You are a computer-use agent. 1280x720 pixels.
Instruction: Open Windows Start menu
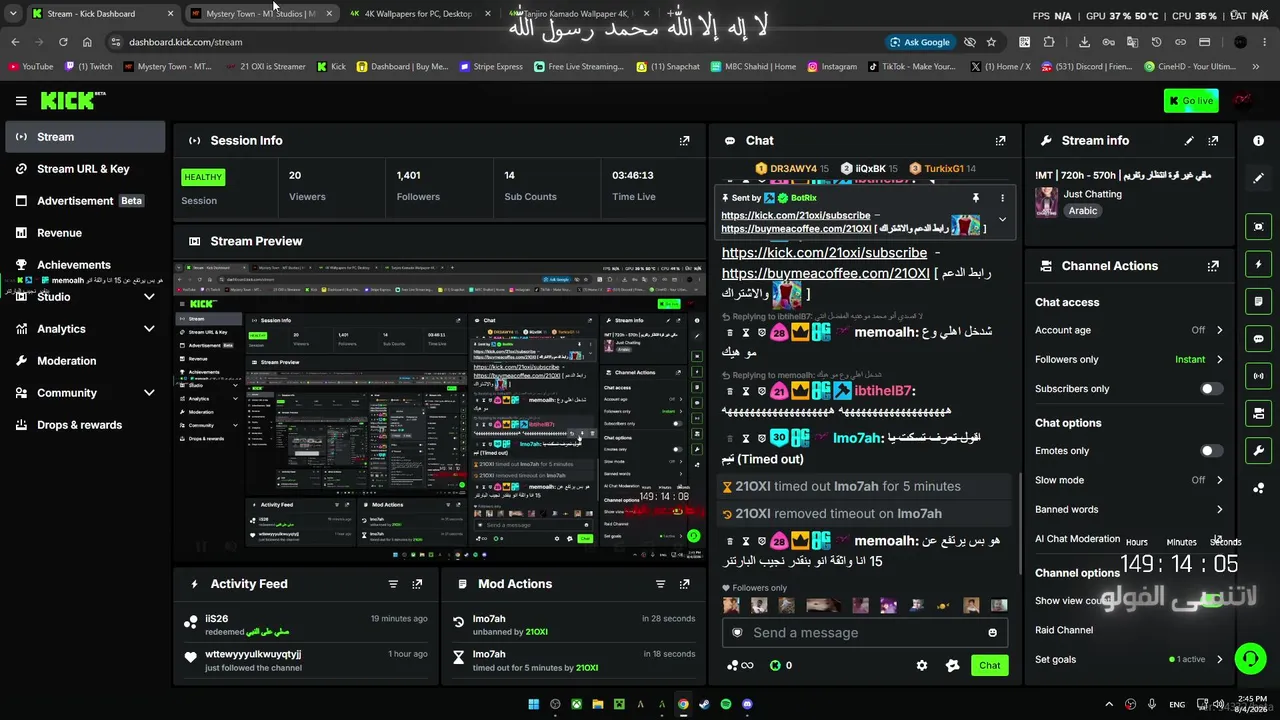(x=533, y=704)
